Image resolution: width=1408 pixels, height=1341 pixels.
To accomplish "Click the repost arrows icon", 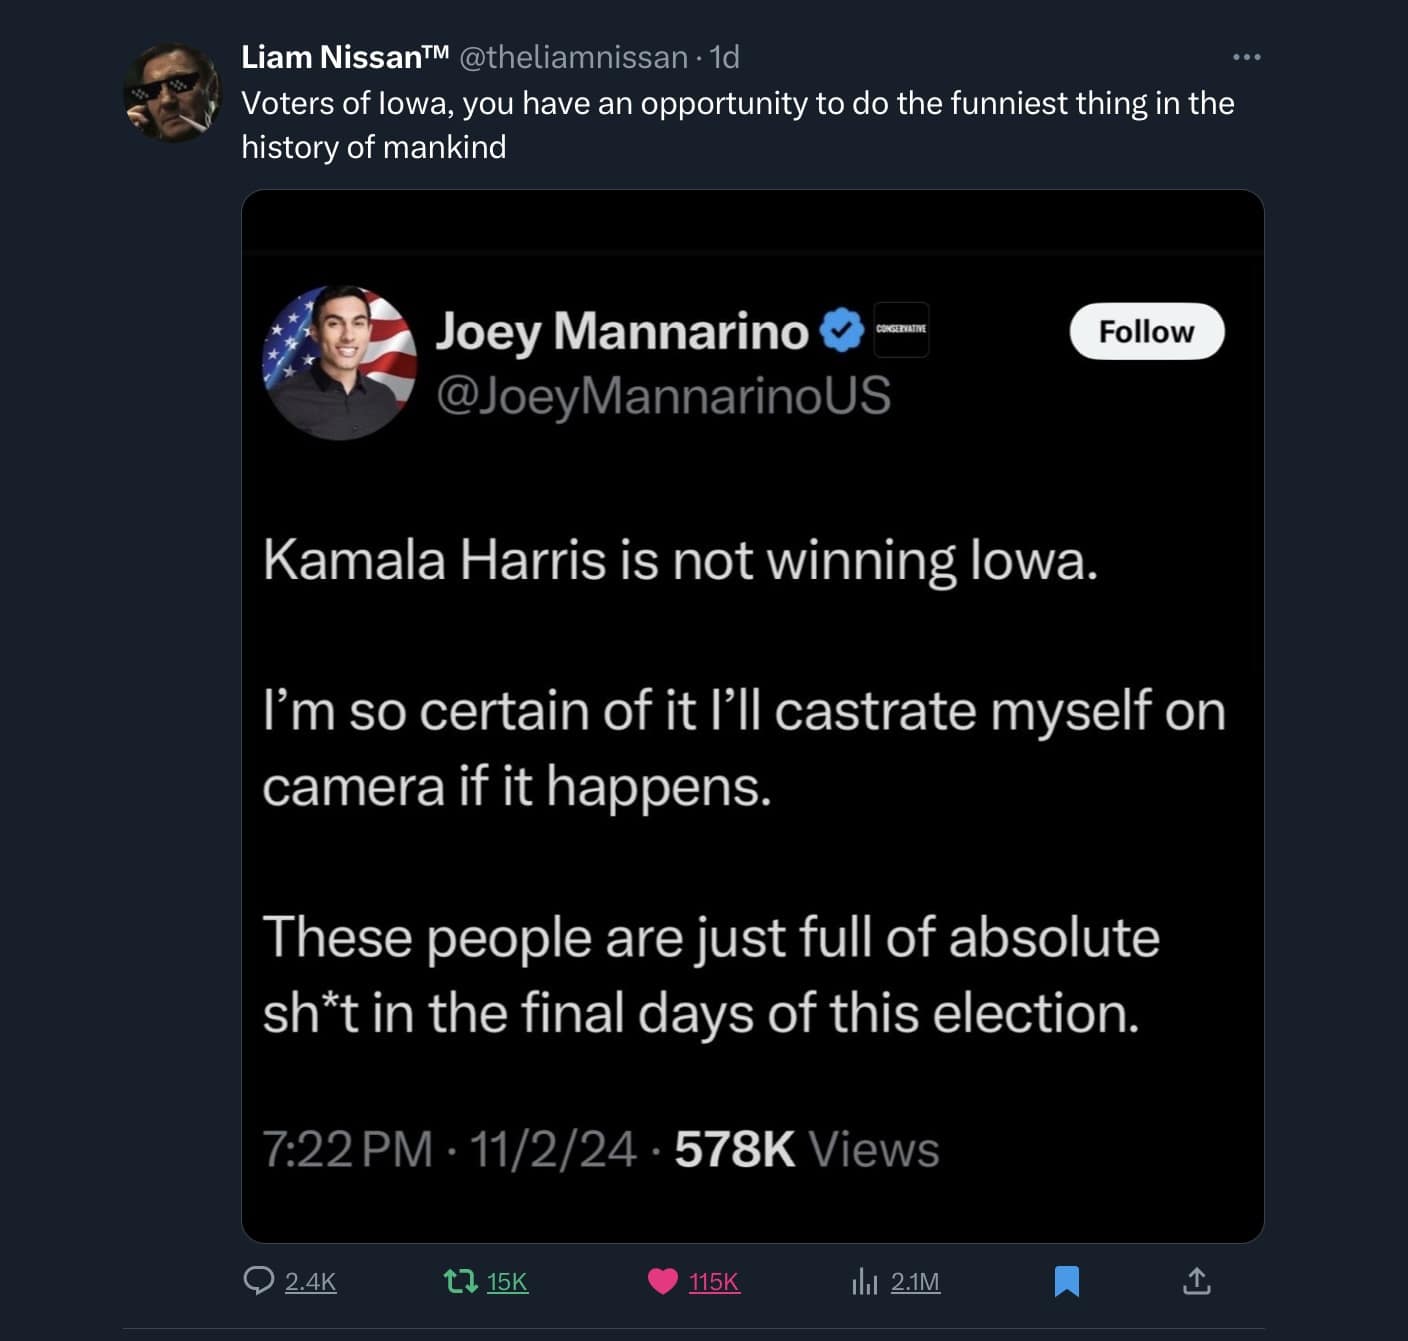I will click(461, 1281).
